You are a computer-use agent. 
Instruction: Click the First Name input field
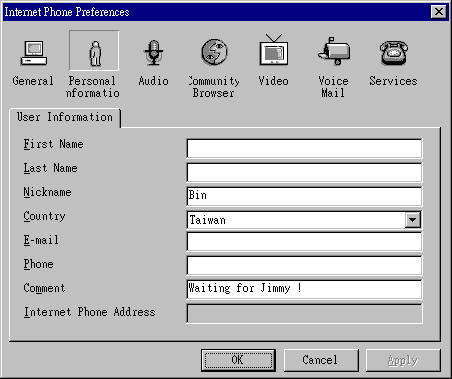click(x=304, y=148)
